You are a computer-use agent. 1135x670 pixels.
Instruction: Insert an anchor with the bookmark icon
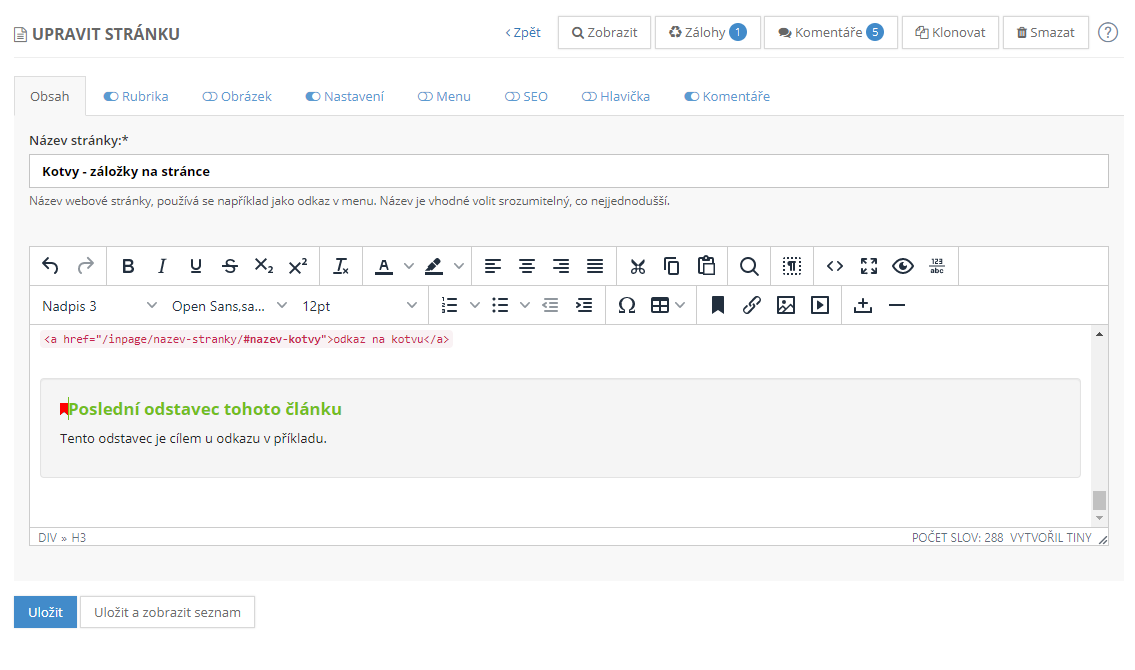pyautogui.click(x=717, y=306)
